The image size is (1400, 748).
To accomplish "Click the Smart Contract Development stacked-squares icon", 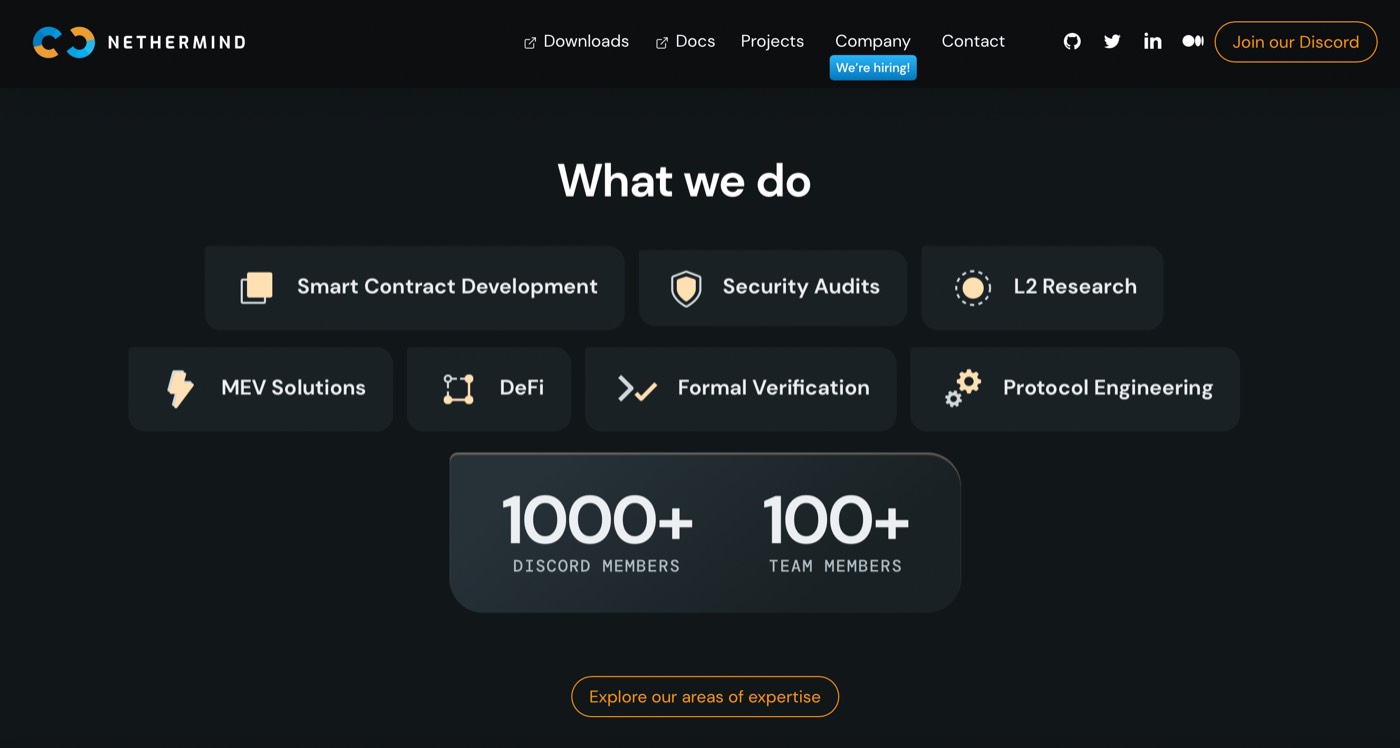I will pyautogui.click(x=257, y=288).
